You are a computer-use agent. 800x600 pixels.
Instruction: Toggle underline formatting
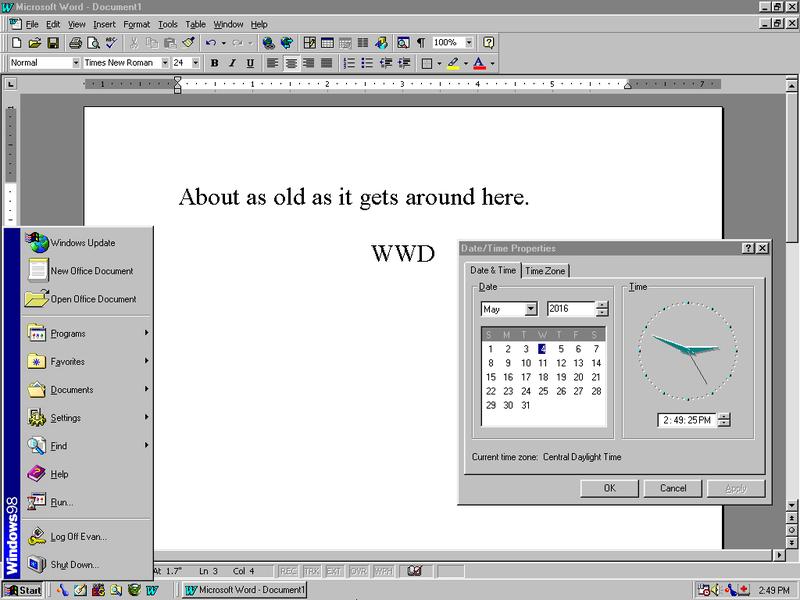(x=250, y=63)
